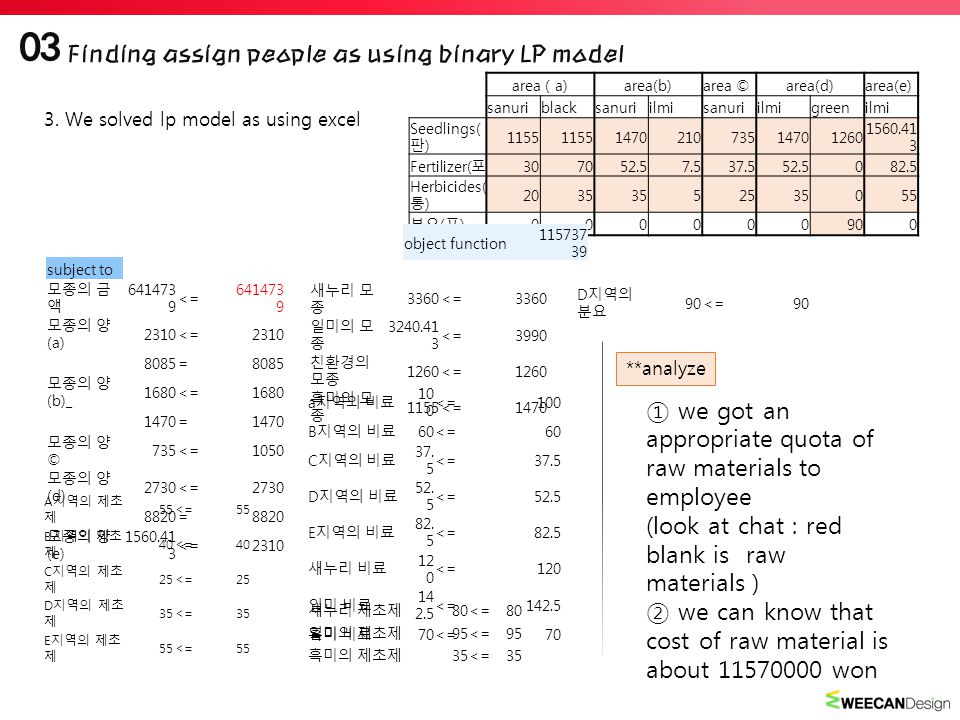The height and width of the screenshot is (720, 960).
Task: Select the object function value 11573739
Action: click(563, 243)
